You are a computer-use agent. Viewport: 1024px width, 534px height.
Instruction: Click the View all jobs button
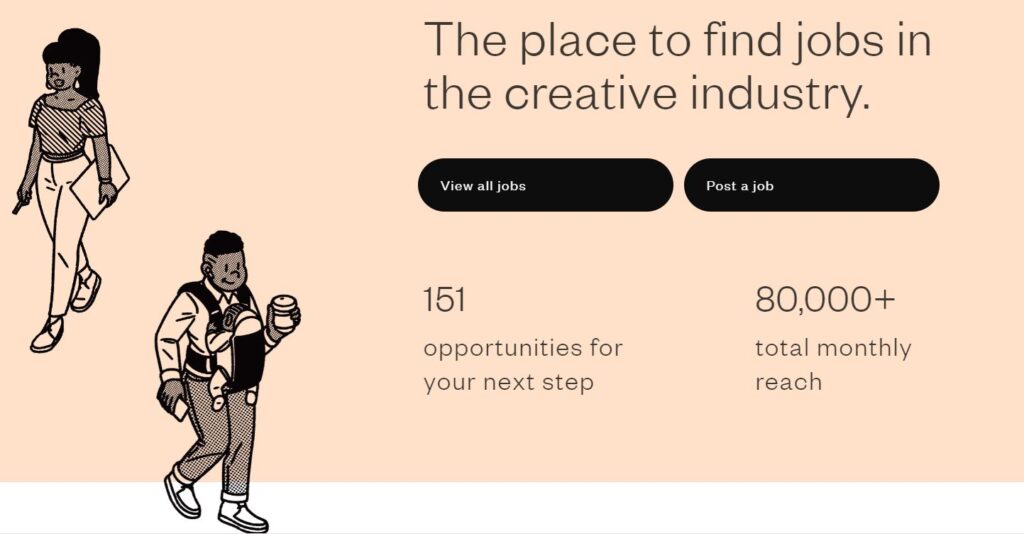click(545, 185)
